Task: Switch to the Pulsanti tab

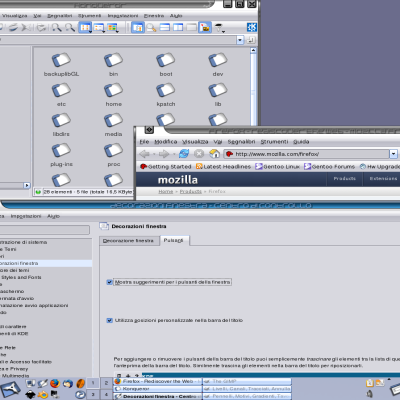Action: [174, 240]
